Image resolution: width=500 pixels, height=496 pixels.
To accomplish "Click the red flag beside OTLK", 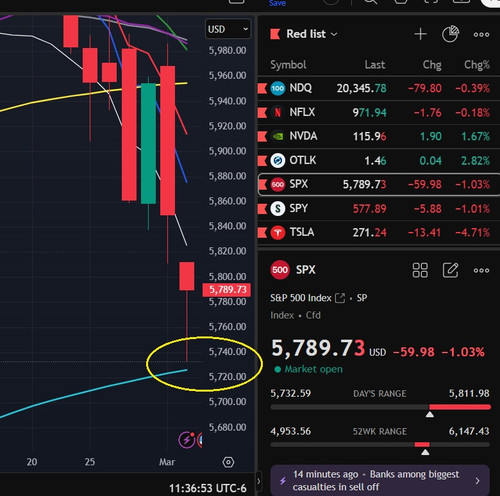I will pyautogui.click(x=262, y=160).
